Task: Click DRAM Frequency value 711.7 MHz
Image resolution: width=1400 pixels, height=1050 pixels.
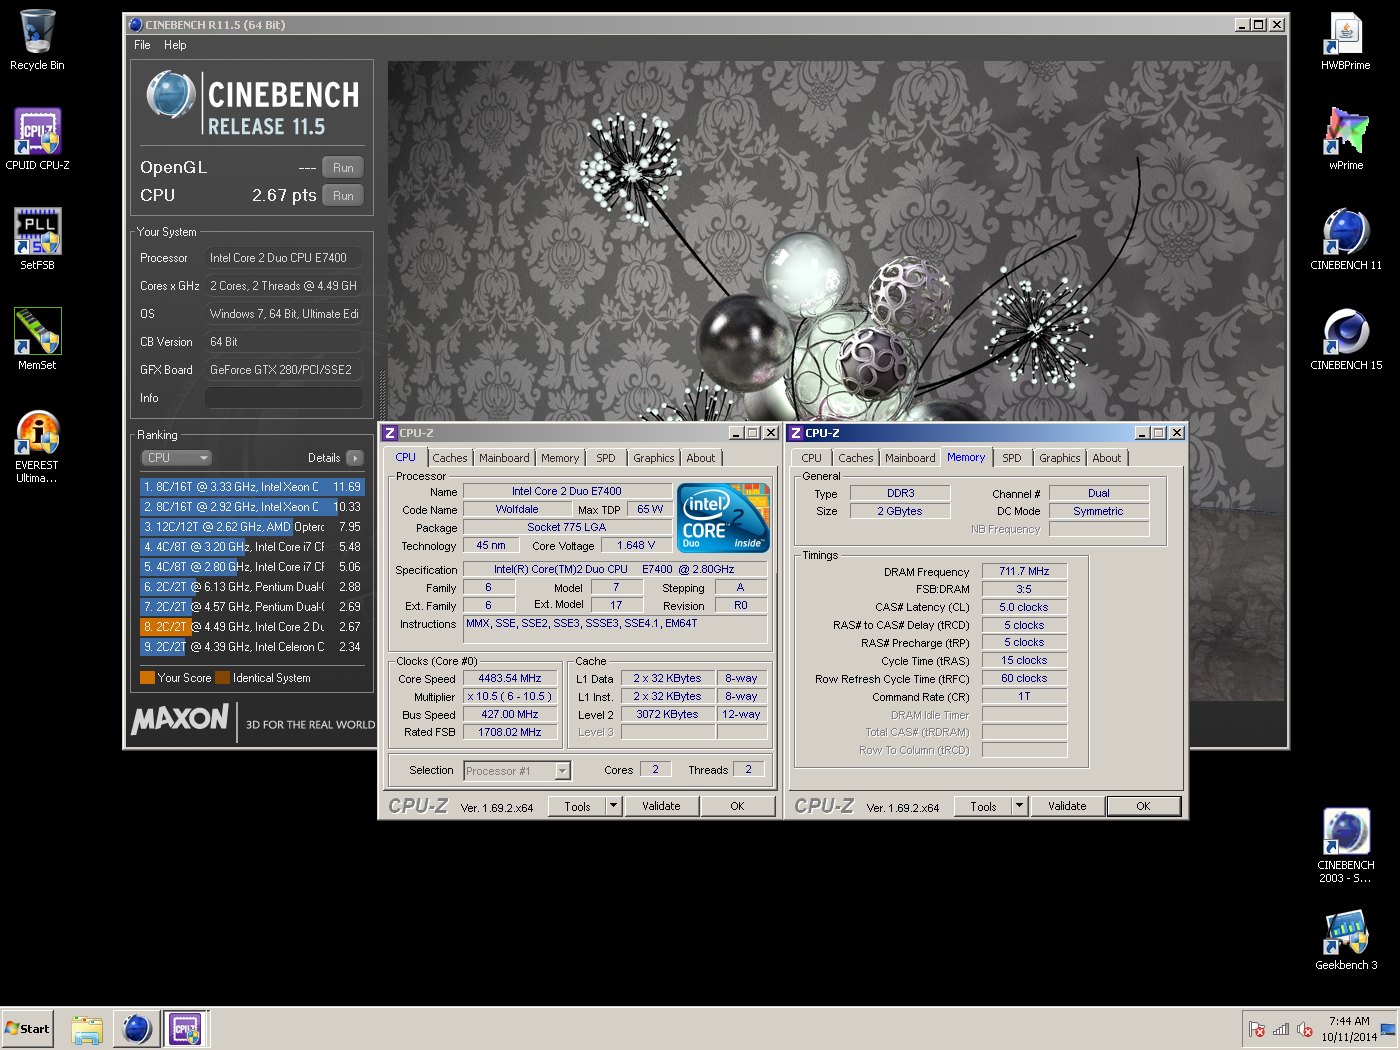Action: [x=1024, y=572]
